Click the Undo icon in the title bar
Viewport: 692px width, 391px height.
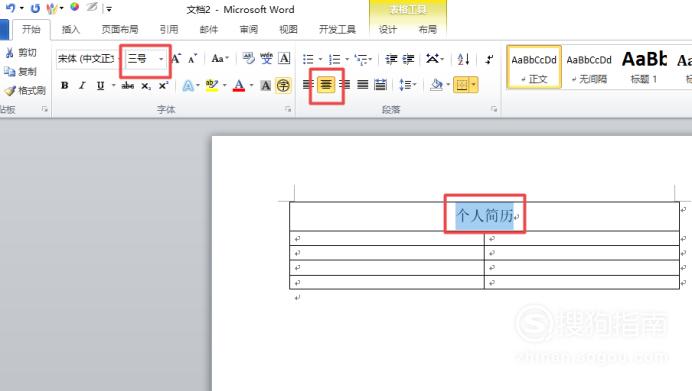click(x=10, y=8)
